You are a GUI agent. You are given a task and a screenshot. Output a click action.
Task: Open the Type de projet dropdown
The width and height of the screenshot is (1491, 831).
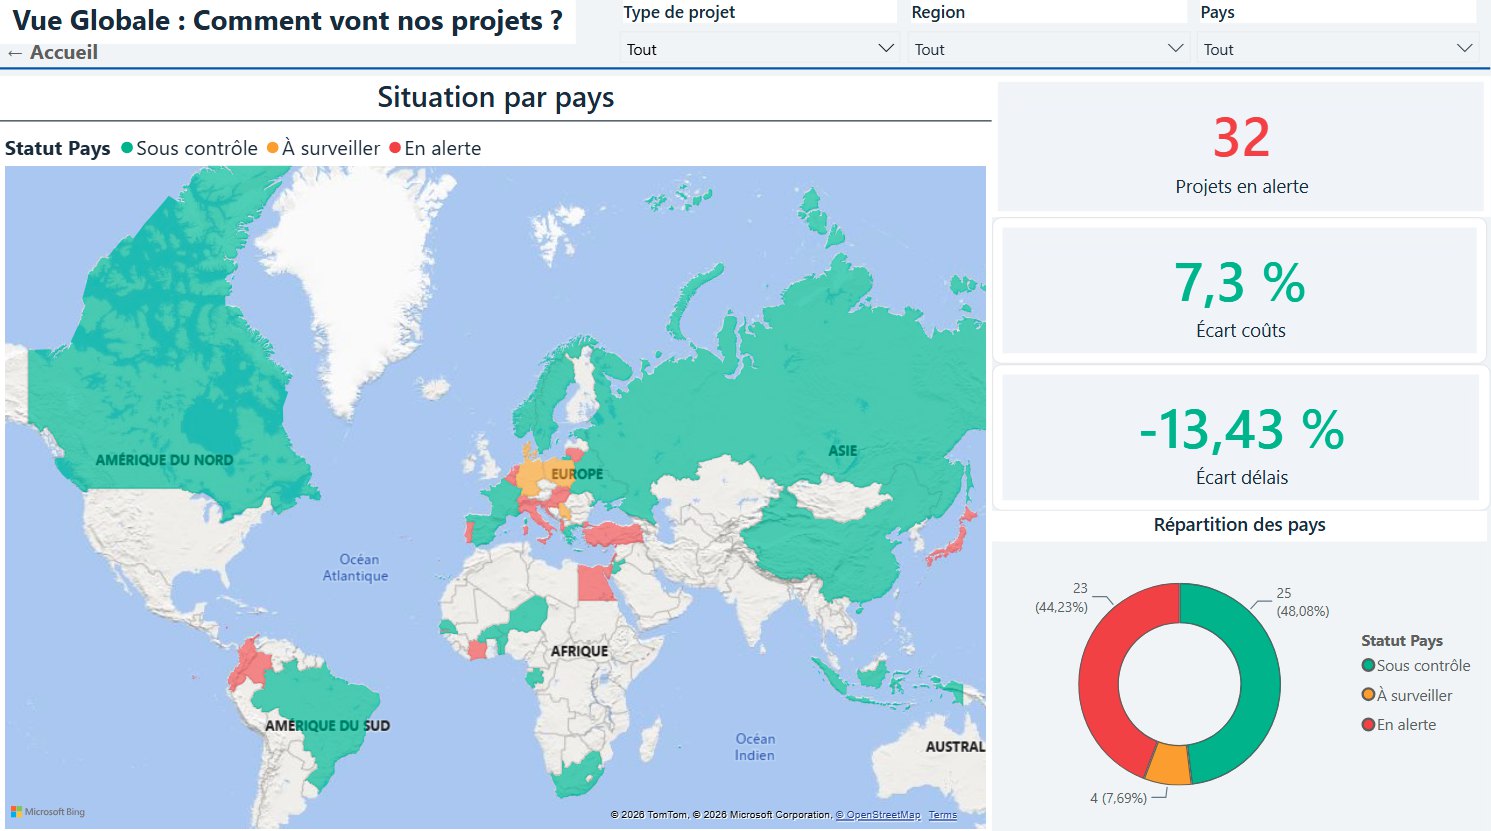tap(759, 49)
